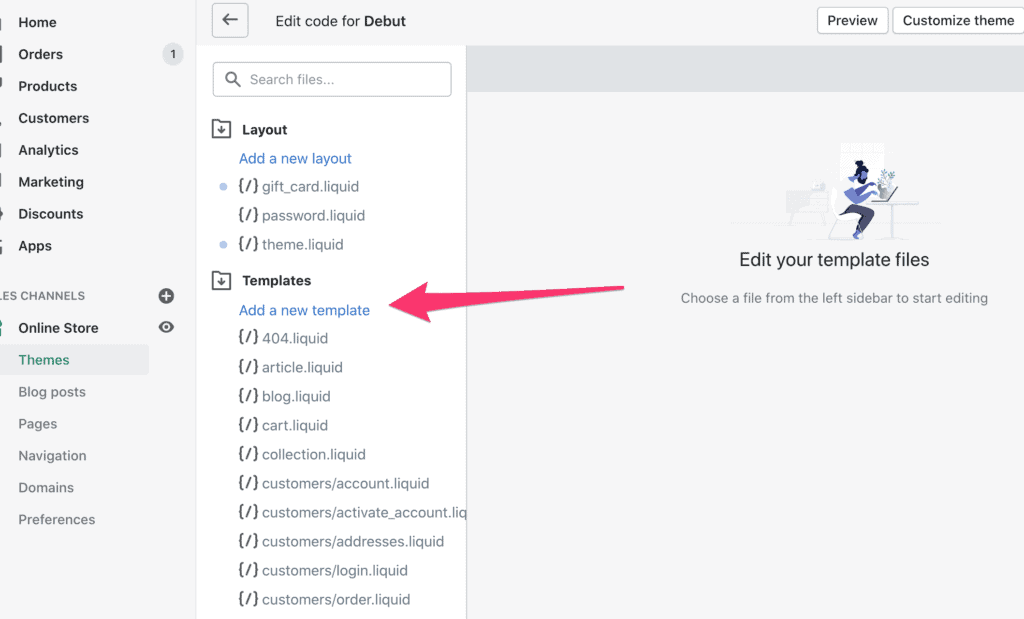Click Add a new template link
The height and width of the screenshot is (619, 1024).
click(x=304, y=310)
